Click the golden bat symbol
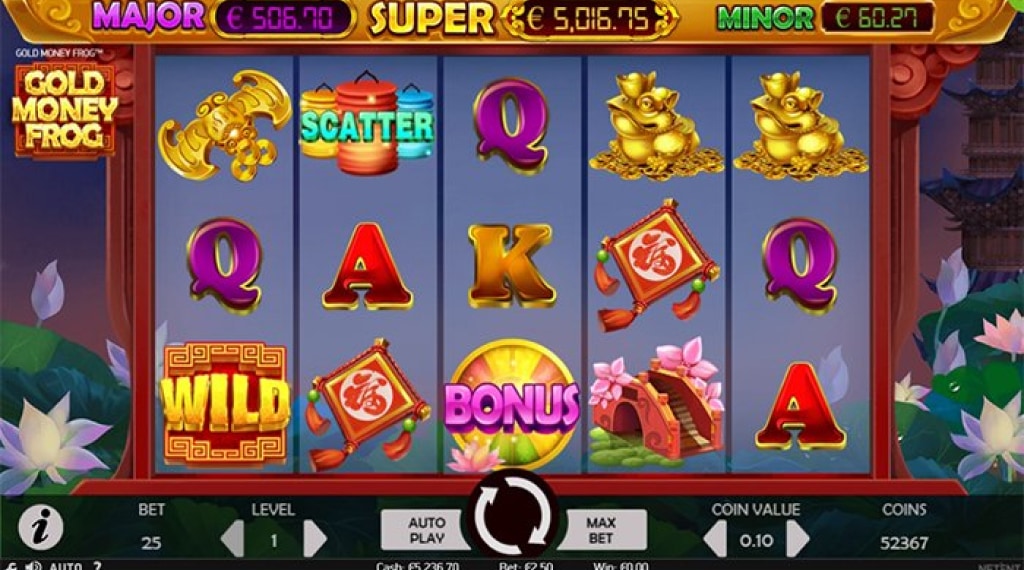The height and width of the screenshot is (570, 1024). pyautogui.click(x=225, y=124)
